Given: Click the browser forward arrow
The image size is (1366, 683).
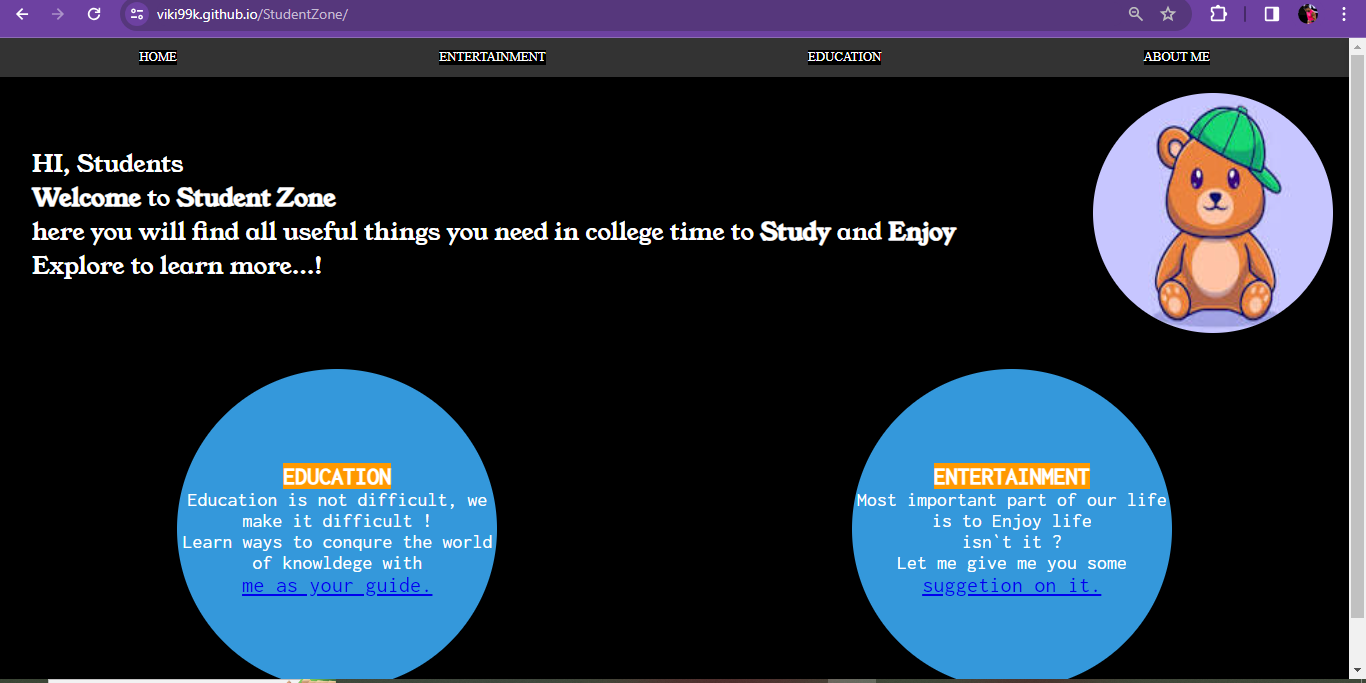Looking at the screenshot, I should (x=58, y=14).
